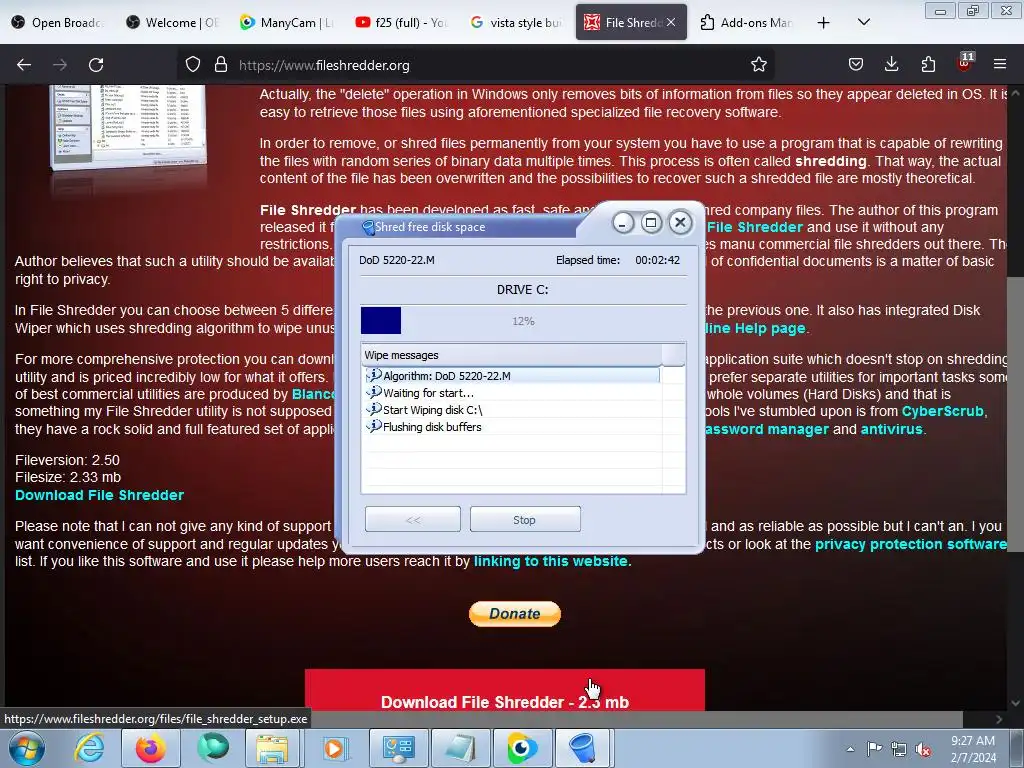Open the control panel taskbar item
1024x768 pixels.
coord(399,748)
